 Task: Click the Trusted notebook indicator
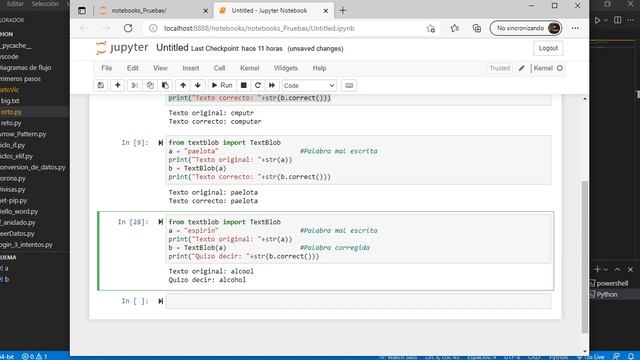500,68
